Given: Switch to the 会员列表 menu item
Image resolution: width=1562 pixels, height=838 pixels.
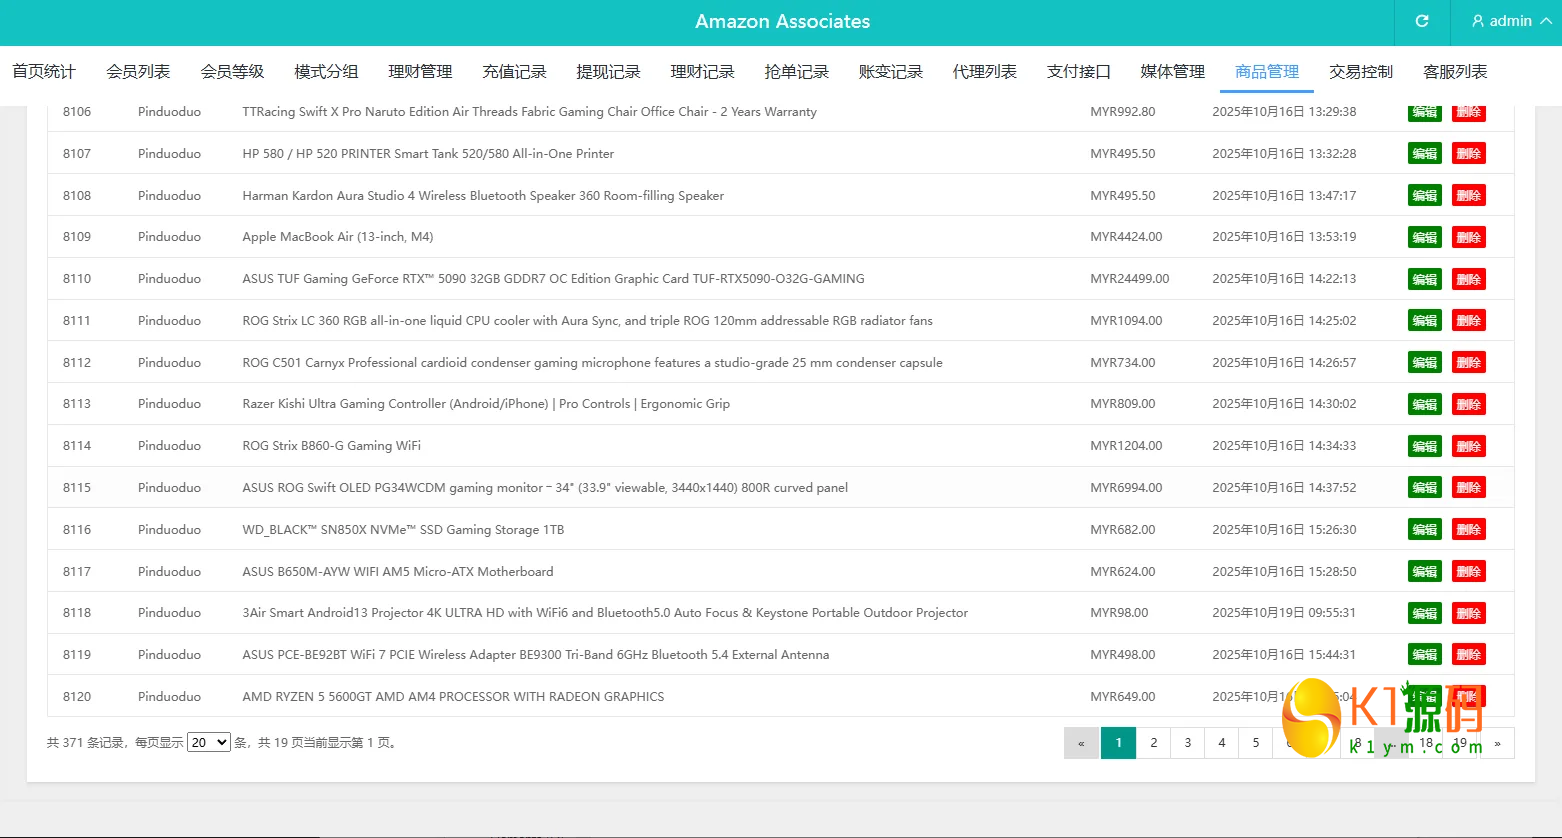Looking at the screenshot, I should click(137, 71).
